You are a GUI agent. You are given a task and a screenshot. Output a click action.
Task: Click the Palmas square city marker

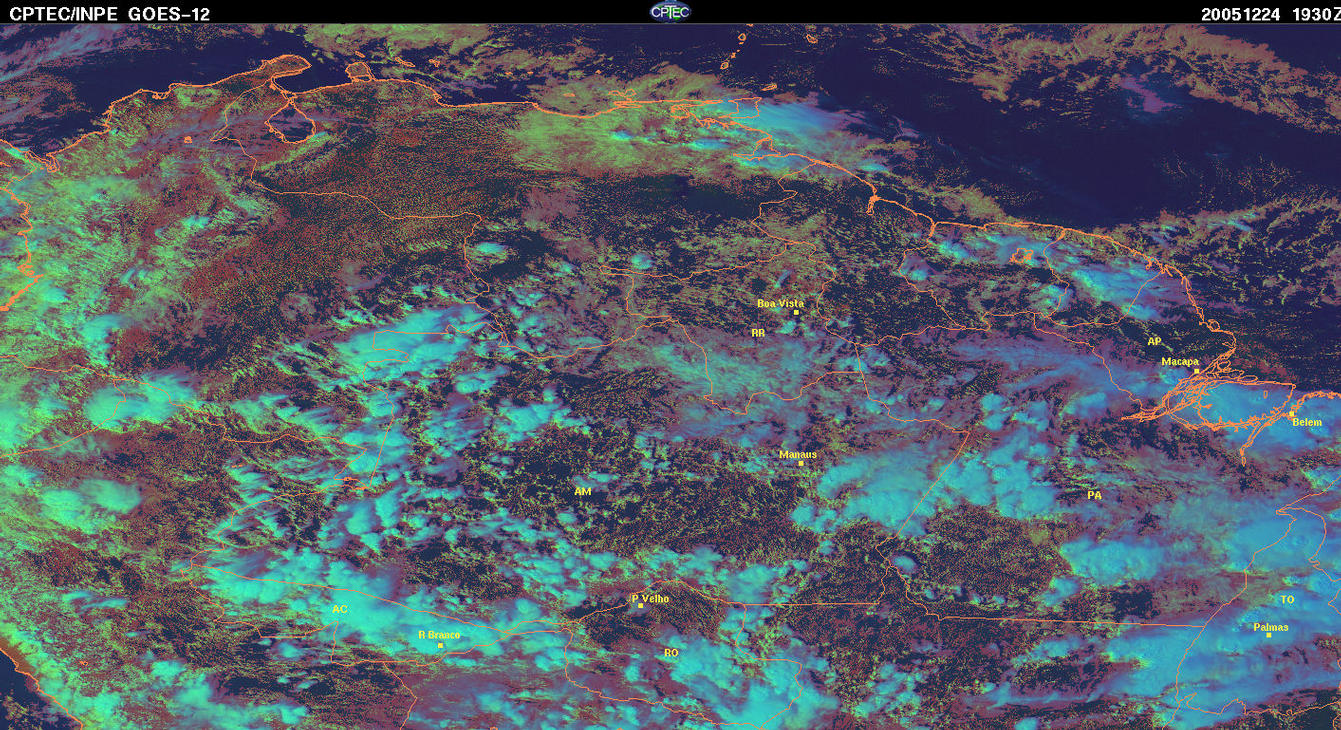click(1268, 636)
